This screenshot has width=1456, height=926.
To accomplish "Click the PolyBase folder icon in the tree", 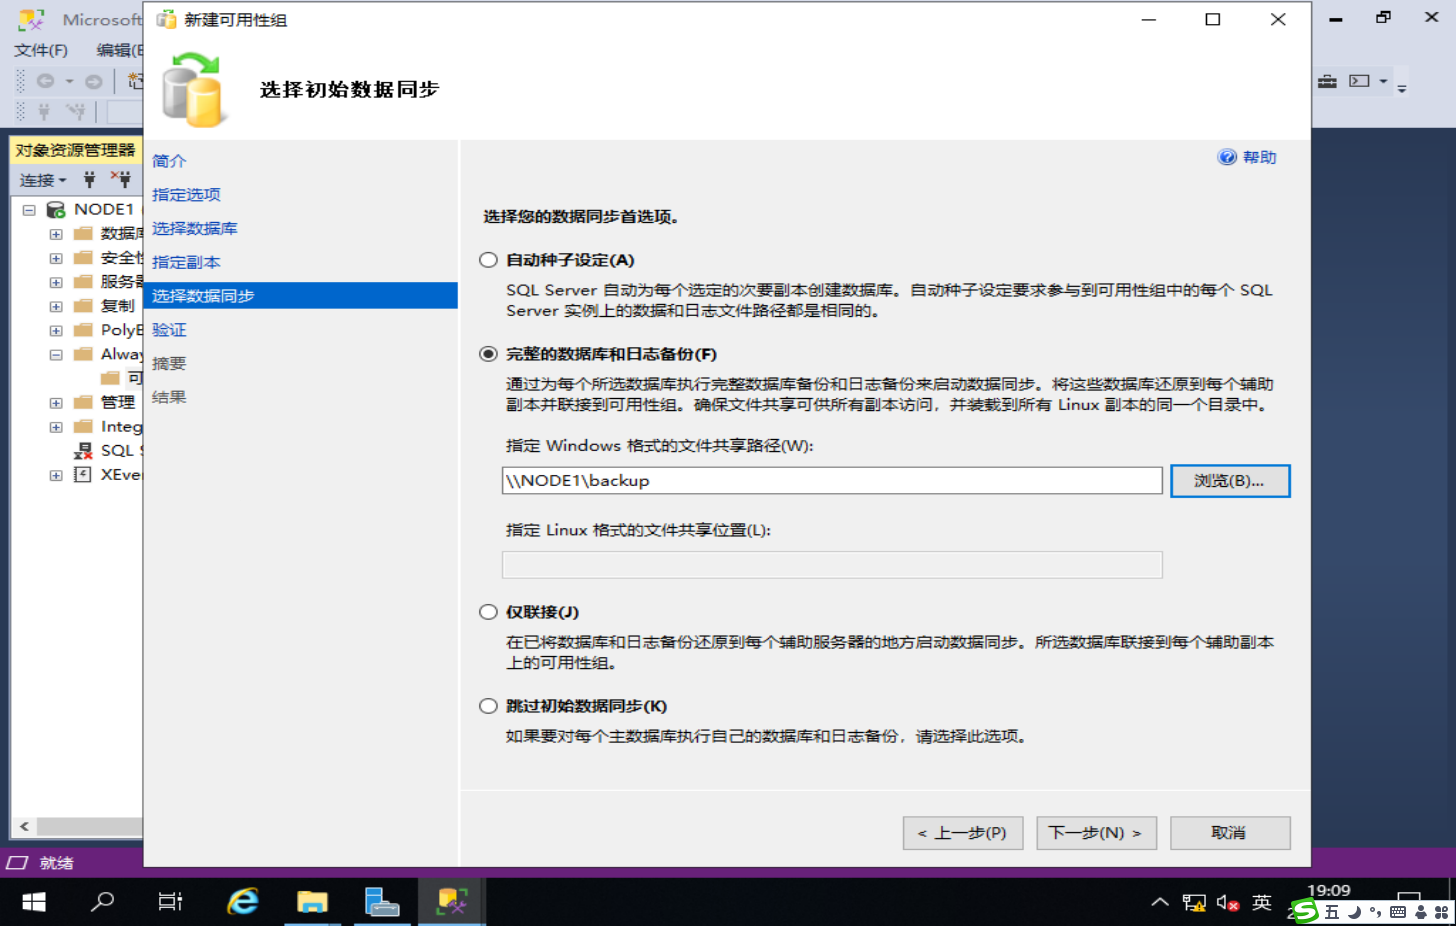I will tap(83, 329).
